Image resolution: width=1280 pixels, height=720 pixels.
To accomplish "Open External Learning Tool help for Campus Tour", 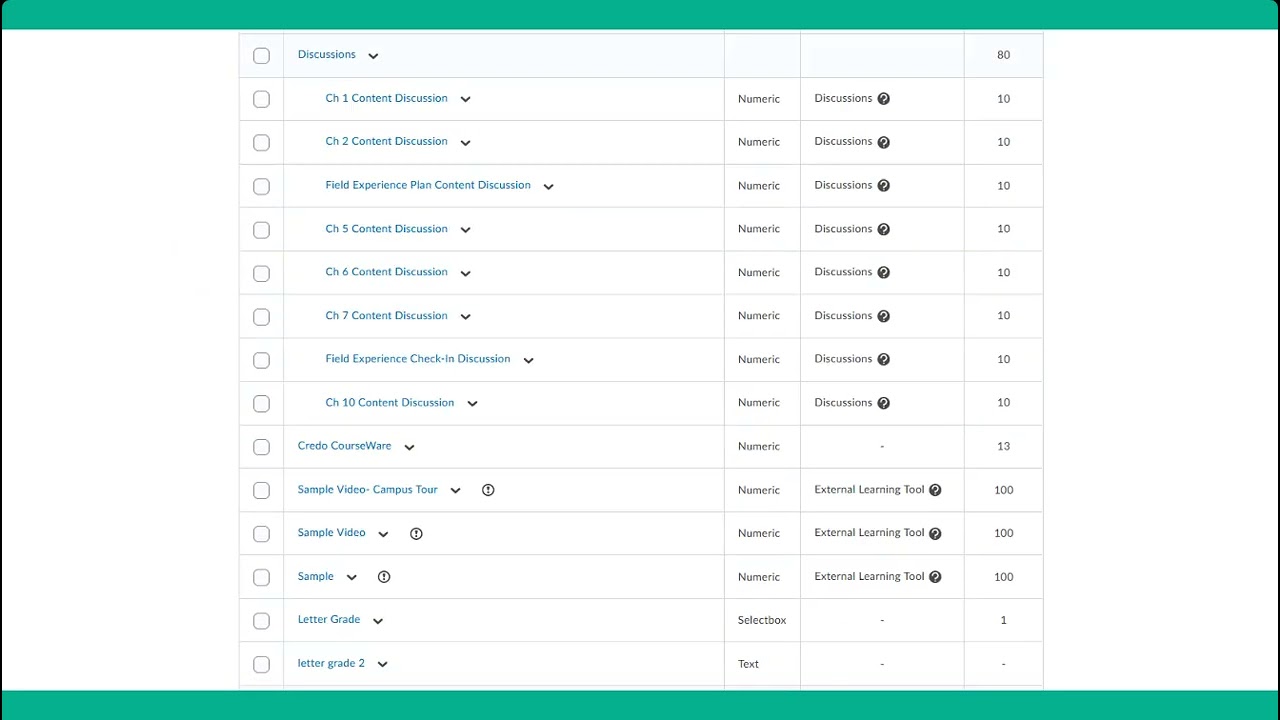I will (x=935, y=490).
